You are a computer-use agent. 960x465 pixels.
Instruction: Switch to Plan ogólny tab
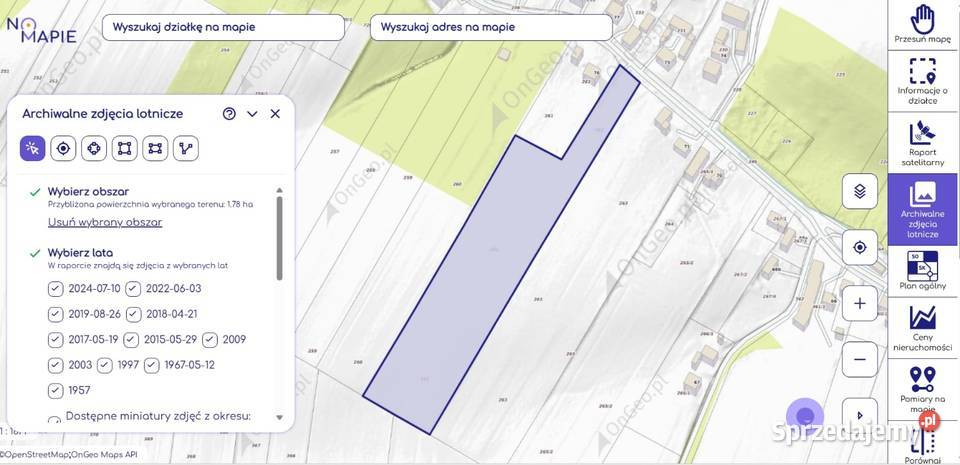tap(923, 271)
